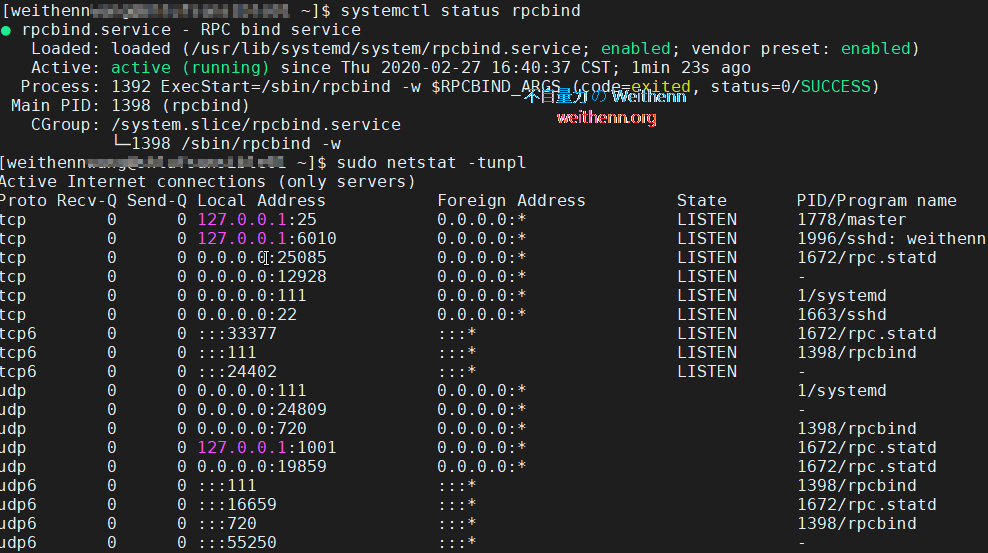The height and width of the screenshot is (553, 988).
Task: Click program name '1663/sshd'
Action: 842,314
